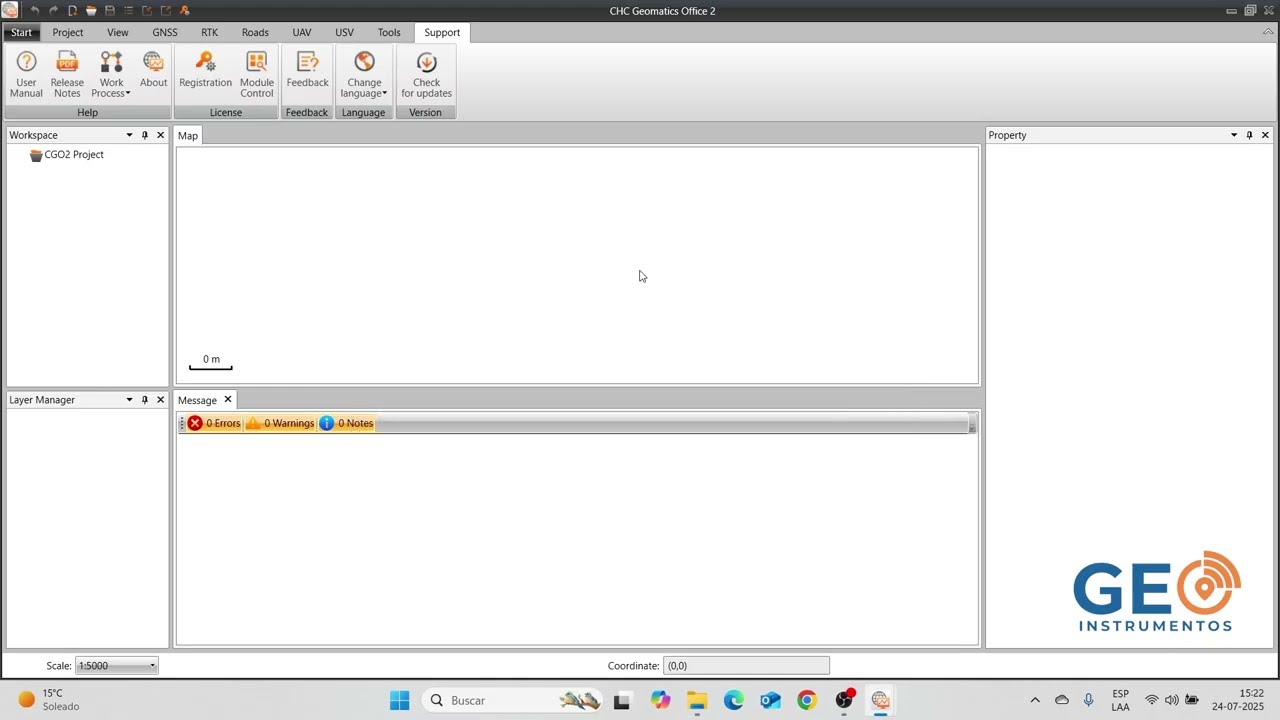Switch to the Roads ribbon tab
The width and height of the screenshot is (1280, 720).
tap(255, 32)
